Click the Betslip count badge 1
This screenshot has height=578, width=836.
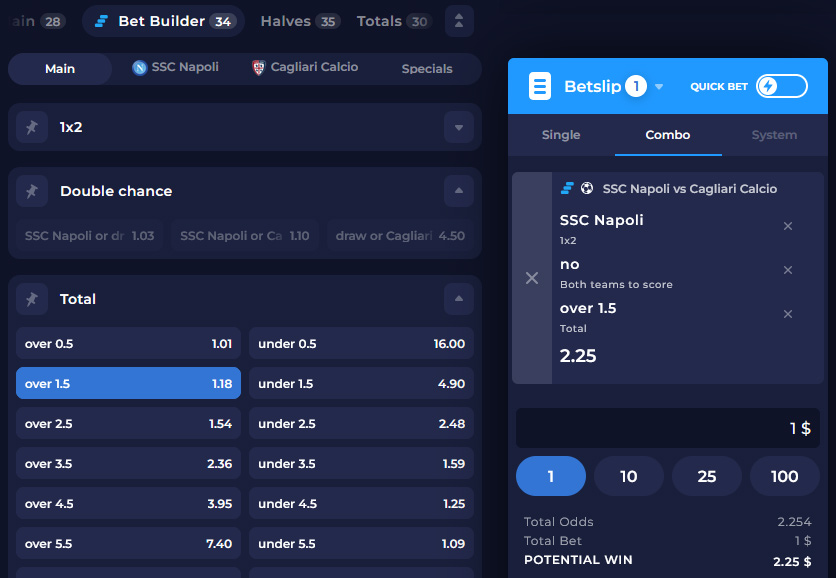tap(636, 86)
